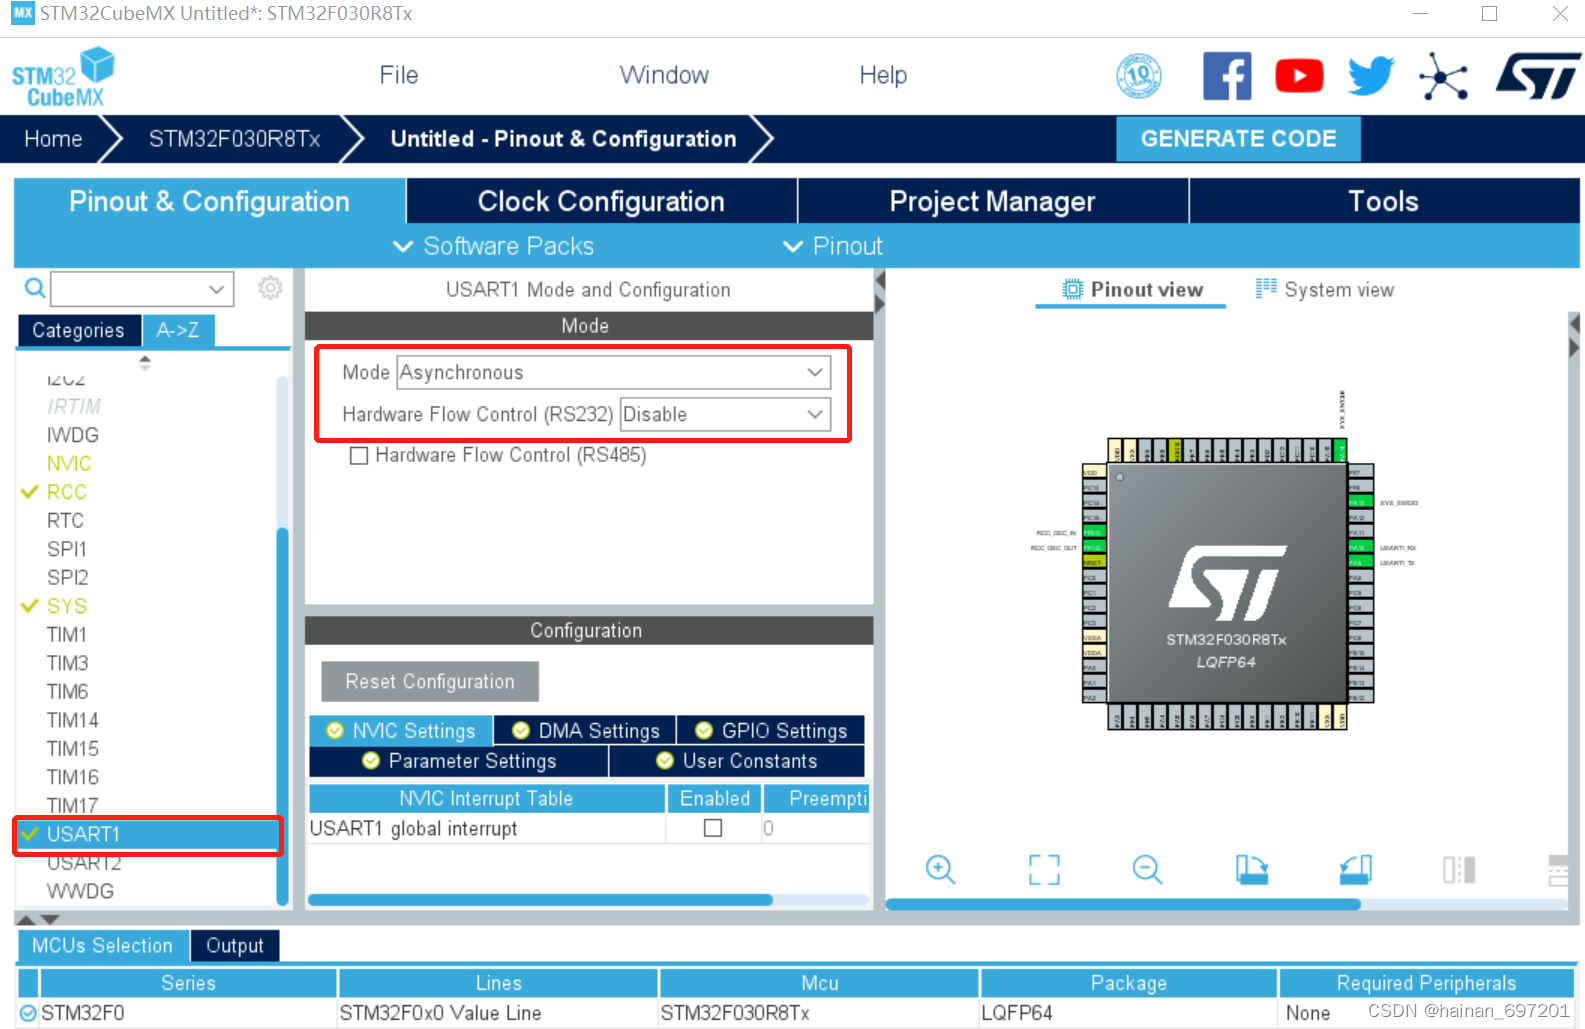Open the Help menu
Screen dimensions: 1585x1029
coord(883,75)
